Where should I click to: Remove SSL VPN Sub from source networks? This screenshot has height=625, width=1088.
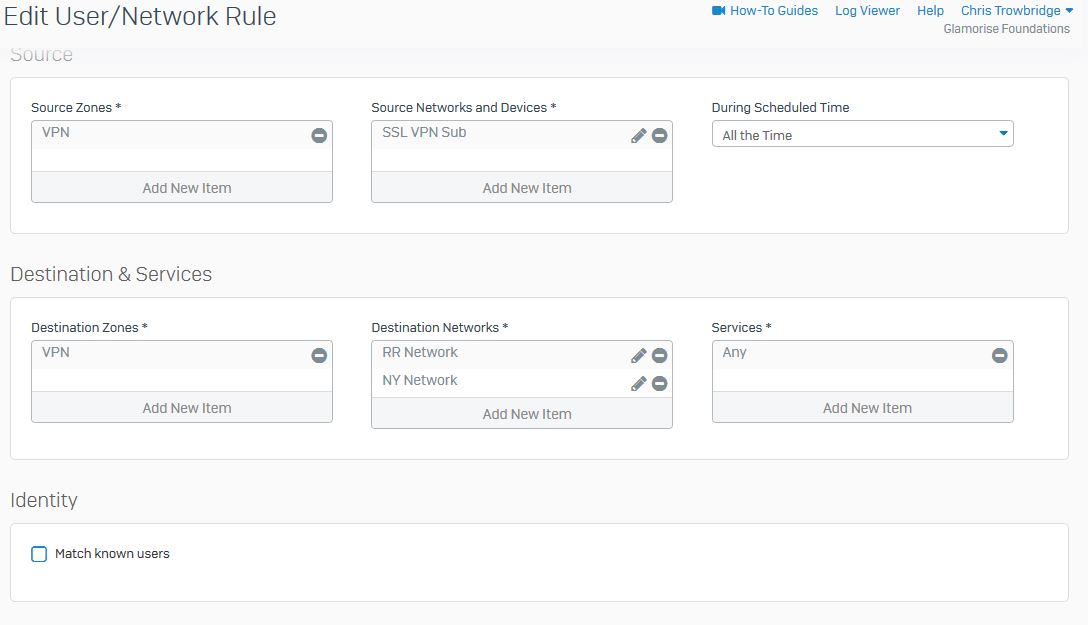(x=659, y=135)
